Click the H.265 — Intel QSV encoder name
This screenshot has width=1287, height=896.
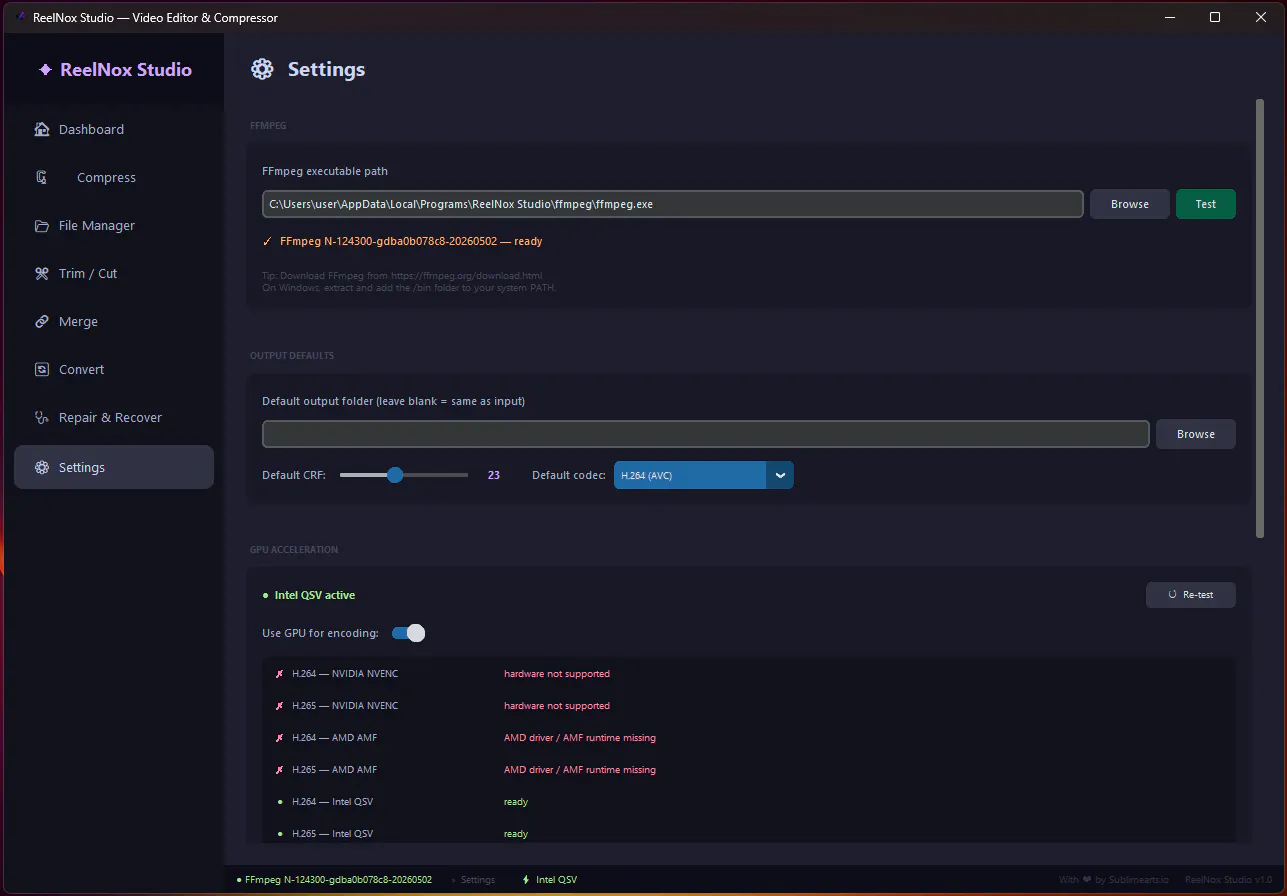coord(332,834)
